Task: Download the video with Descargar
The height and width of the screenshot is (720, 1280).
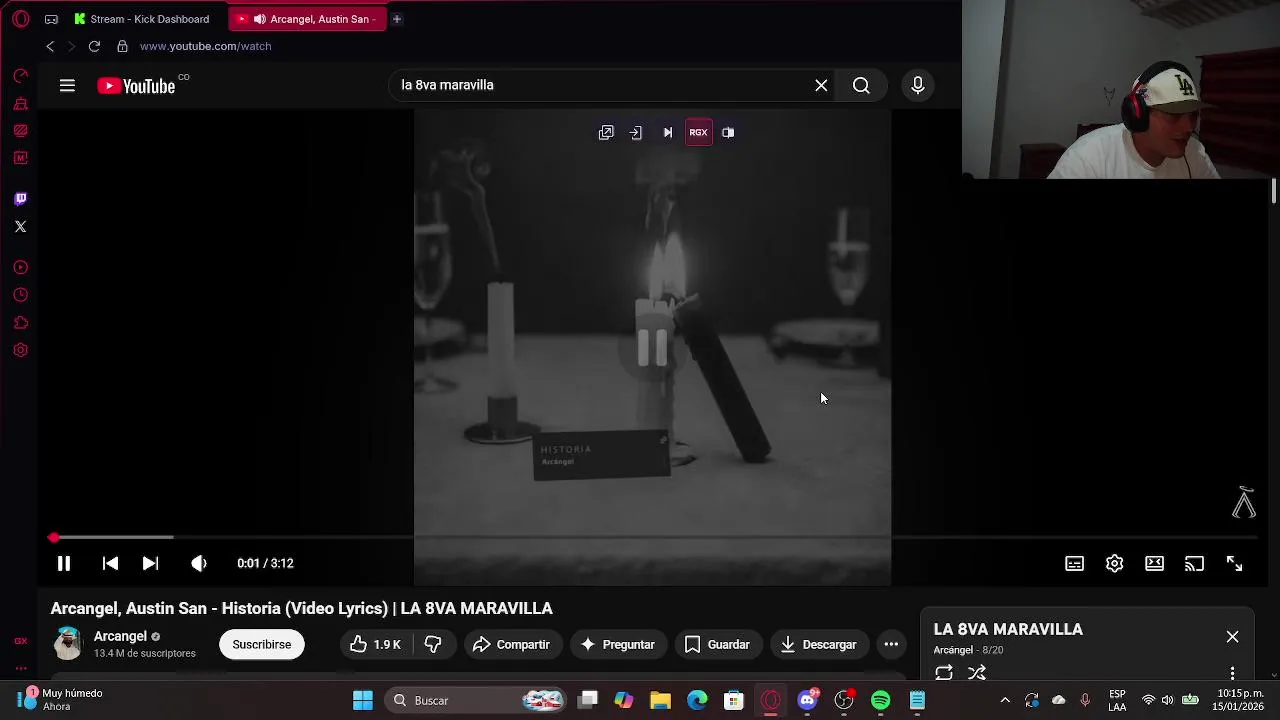Action: (x=819, y=645)
